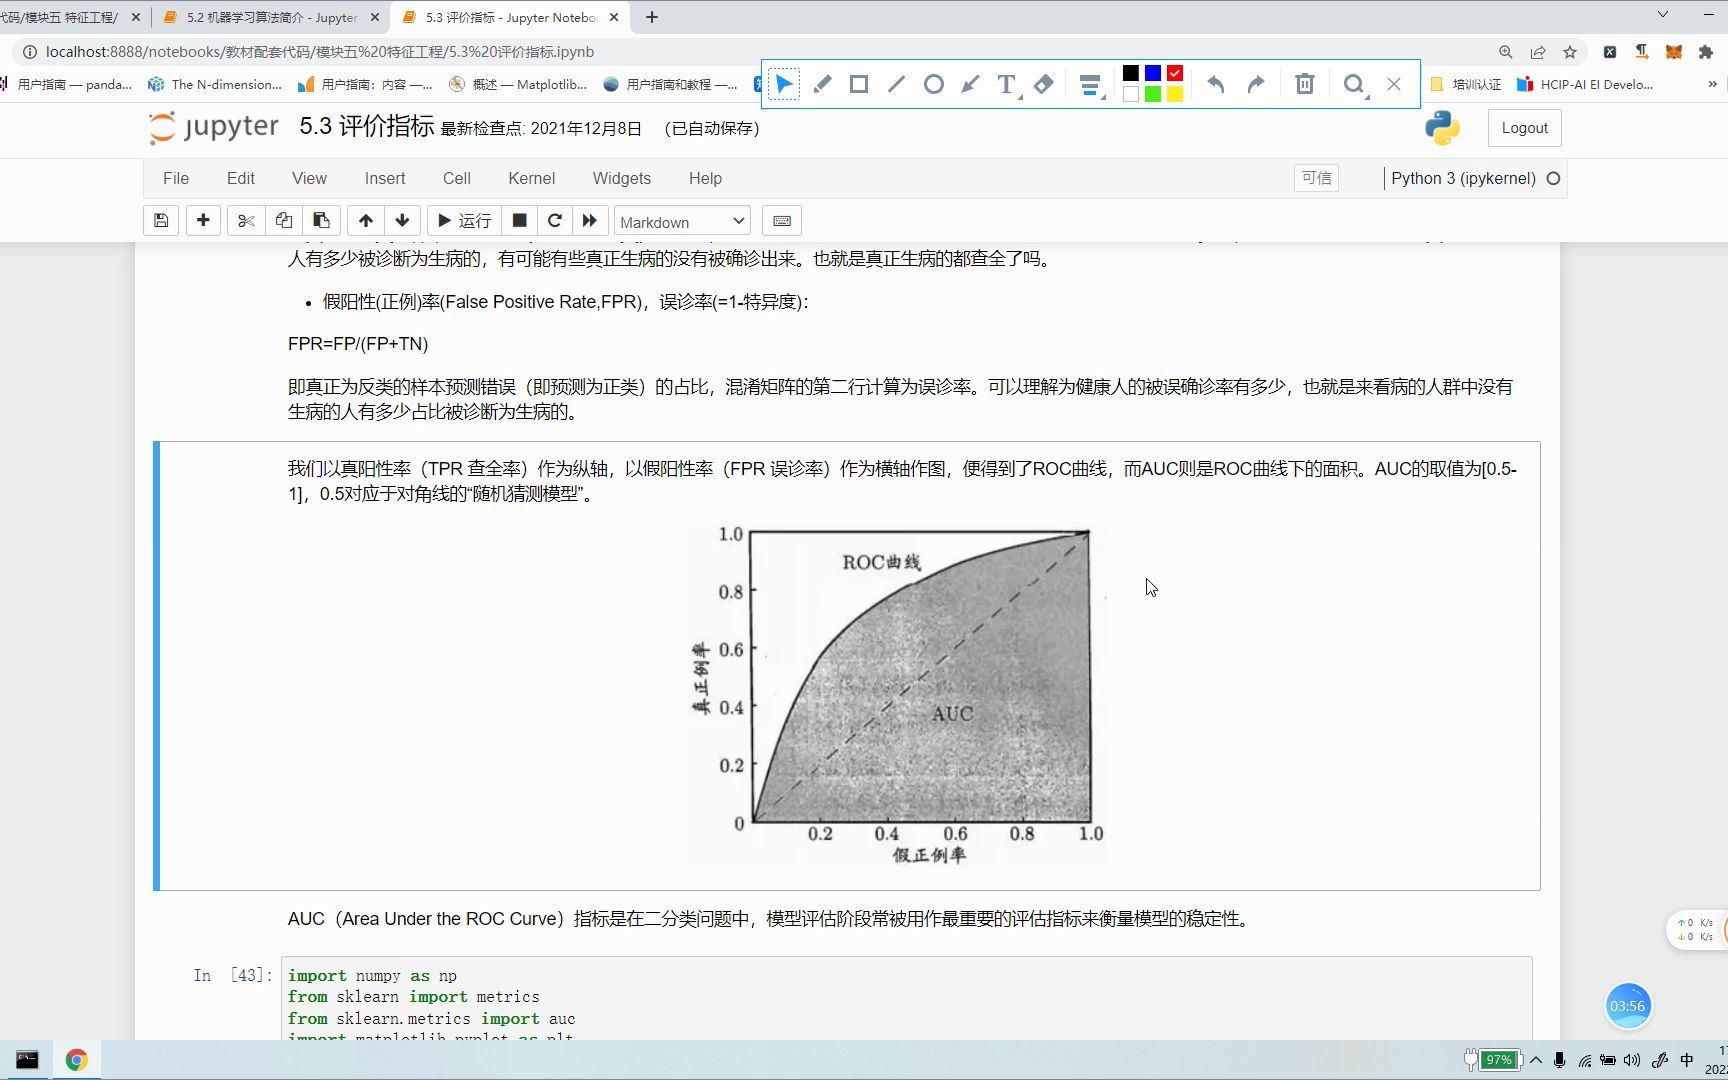Run the current cell

click(463, 220)
